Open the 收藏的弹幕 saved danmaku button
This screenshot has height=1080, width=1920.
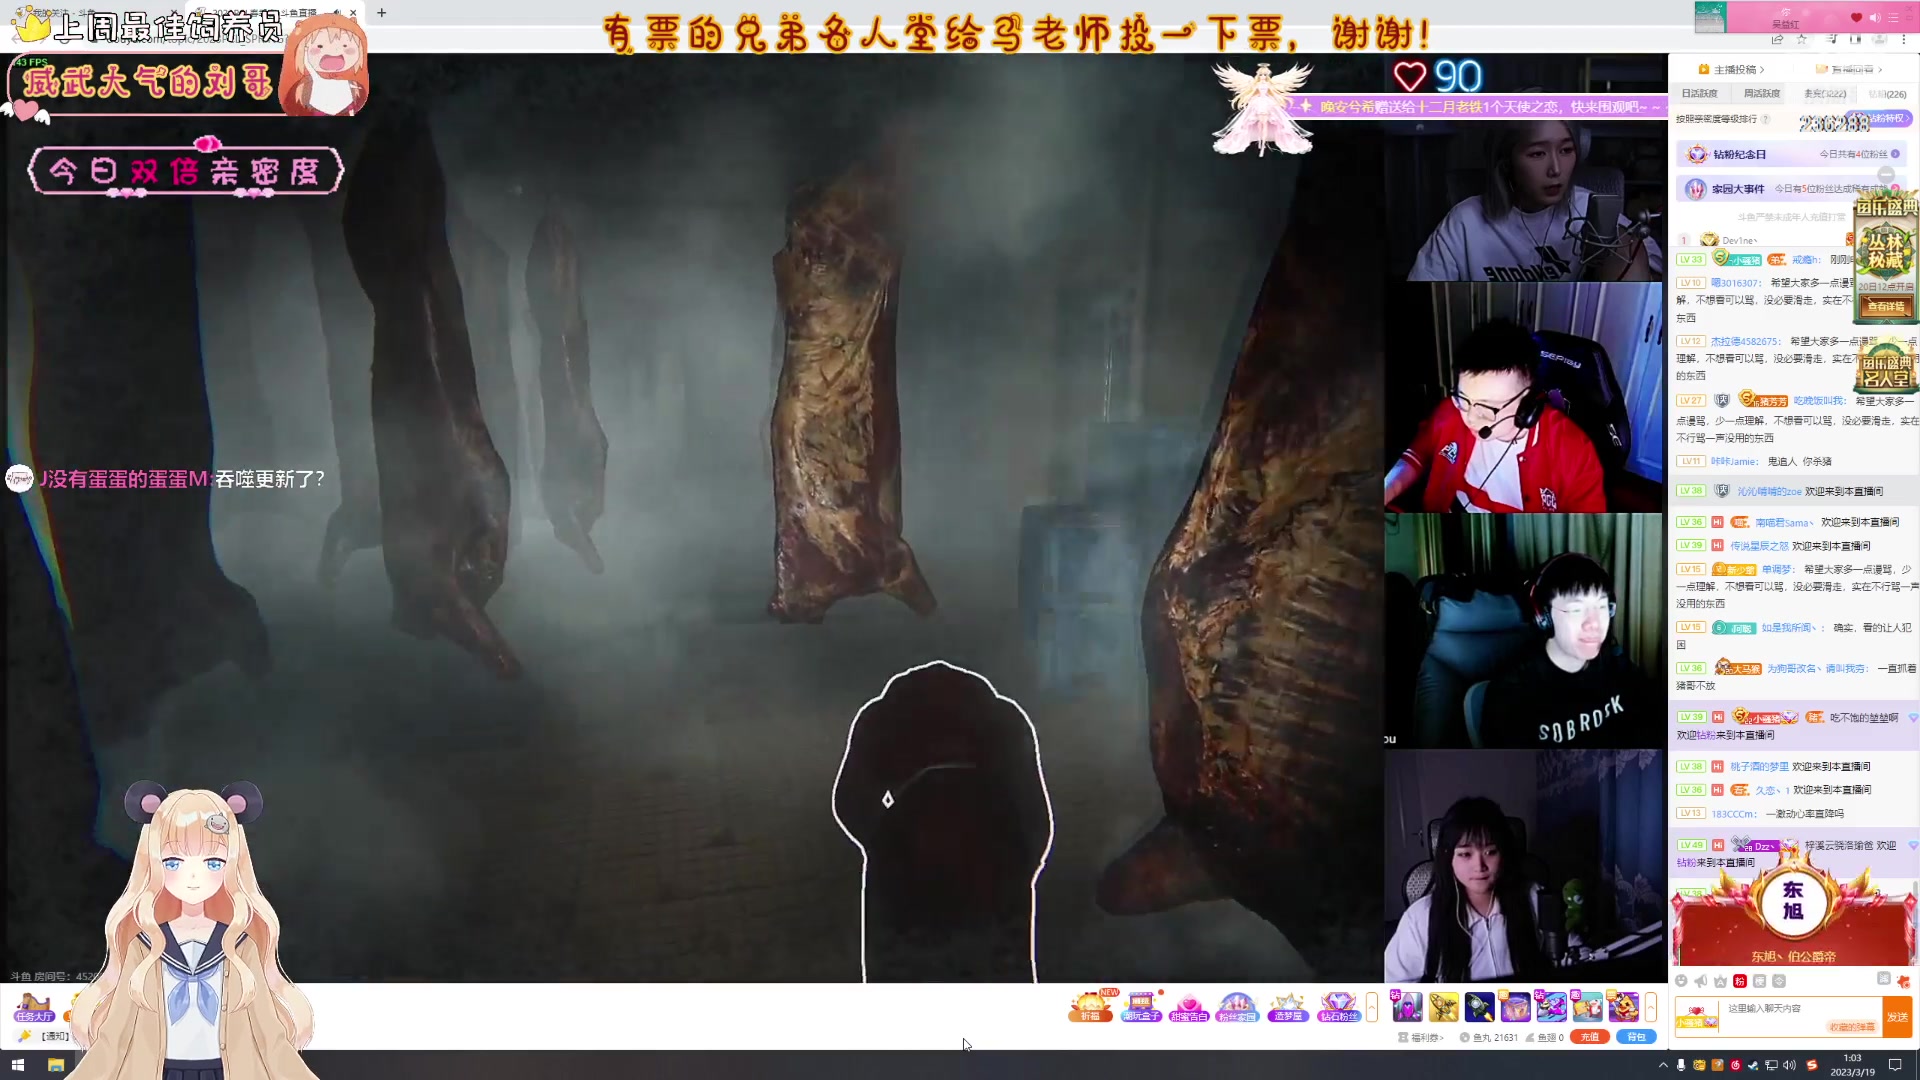(1851, 1027)
